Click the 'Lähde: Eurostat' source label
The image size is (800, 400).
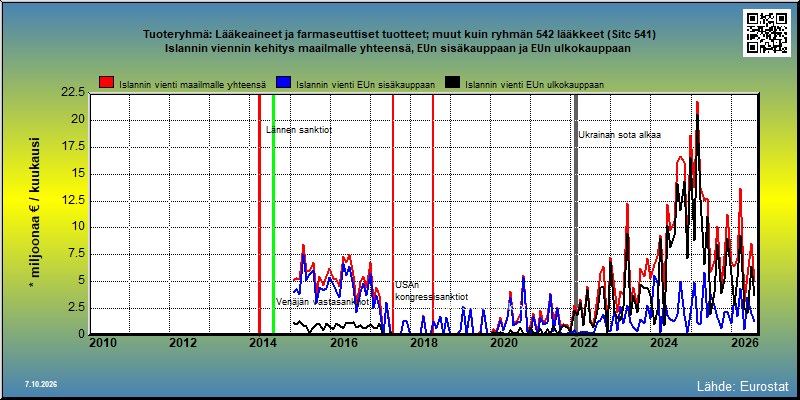click(743, 385)
